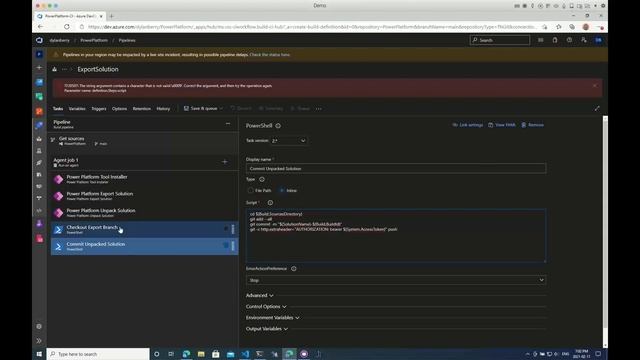This screenshot has width=640, height=360.
Task: Select the Inline radio button
Action: click(x=282, y=191)
